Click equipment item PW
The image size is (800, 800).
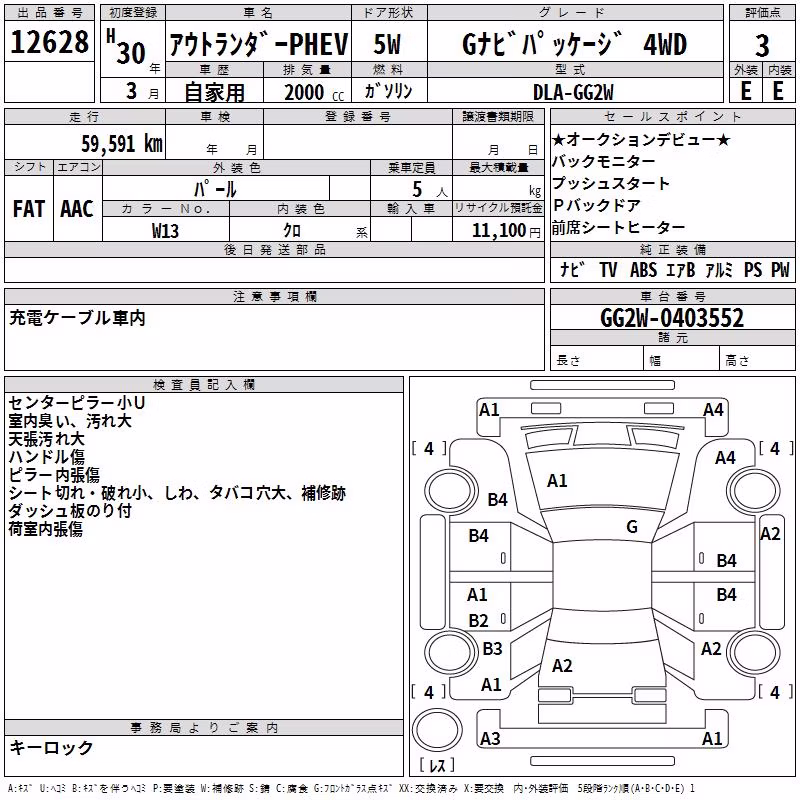780,269
